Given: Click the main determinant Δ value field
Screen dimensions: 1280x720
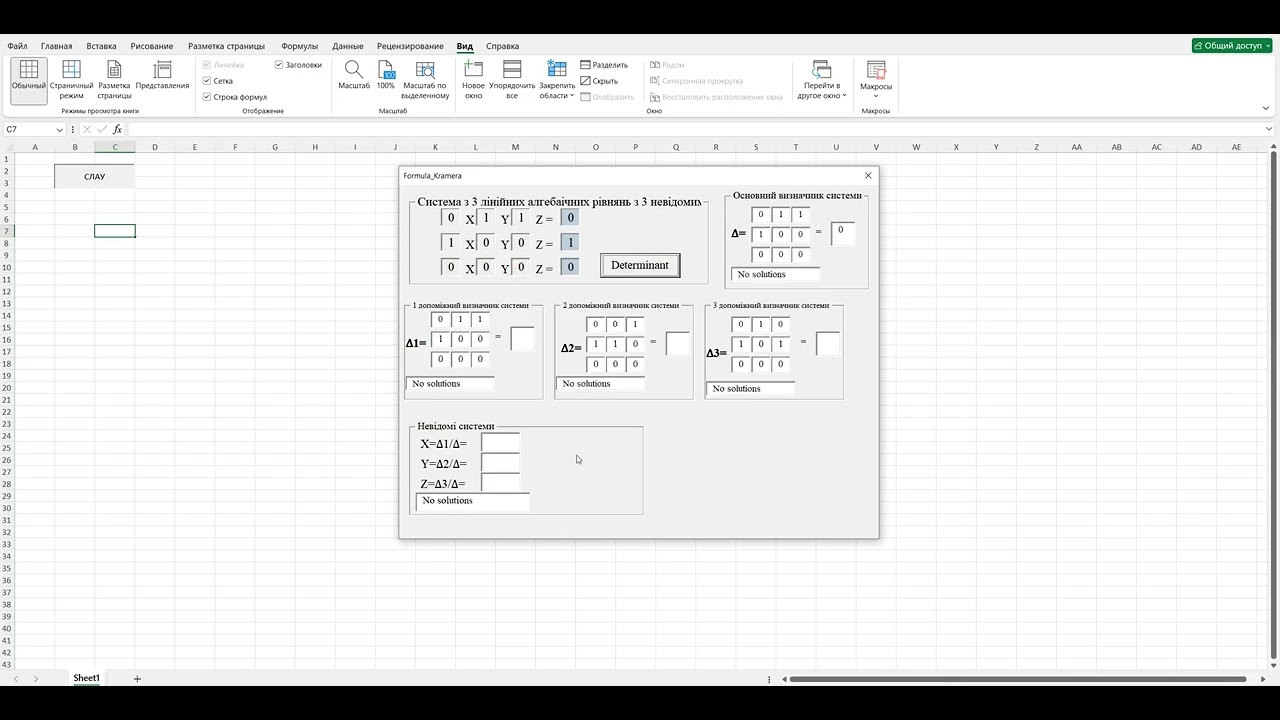Looking at the screenshot, I should click(x=843, y=233).
